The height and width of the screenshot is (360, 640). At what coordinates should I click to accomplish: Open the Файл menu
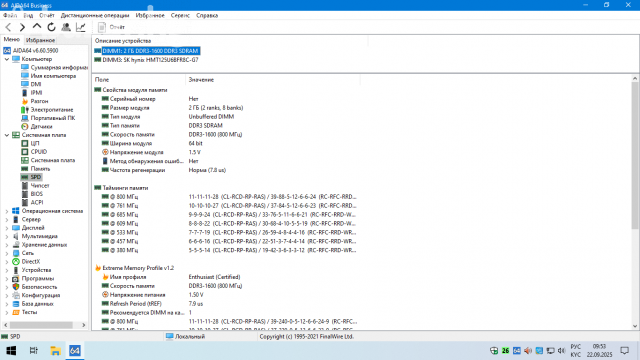[10, 16]
